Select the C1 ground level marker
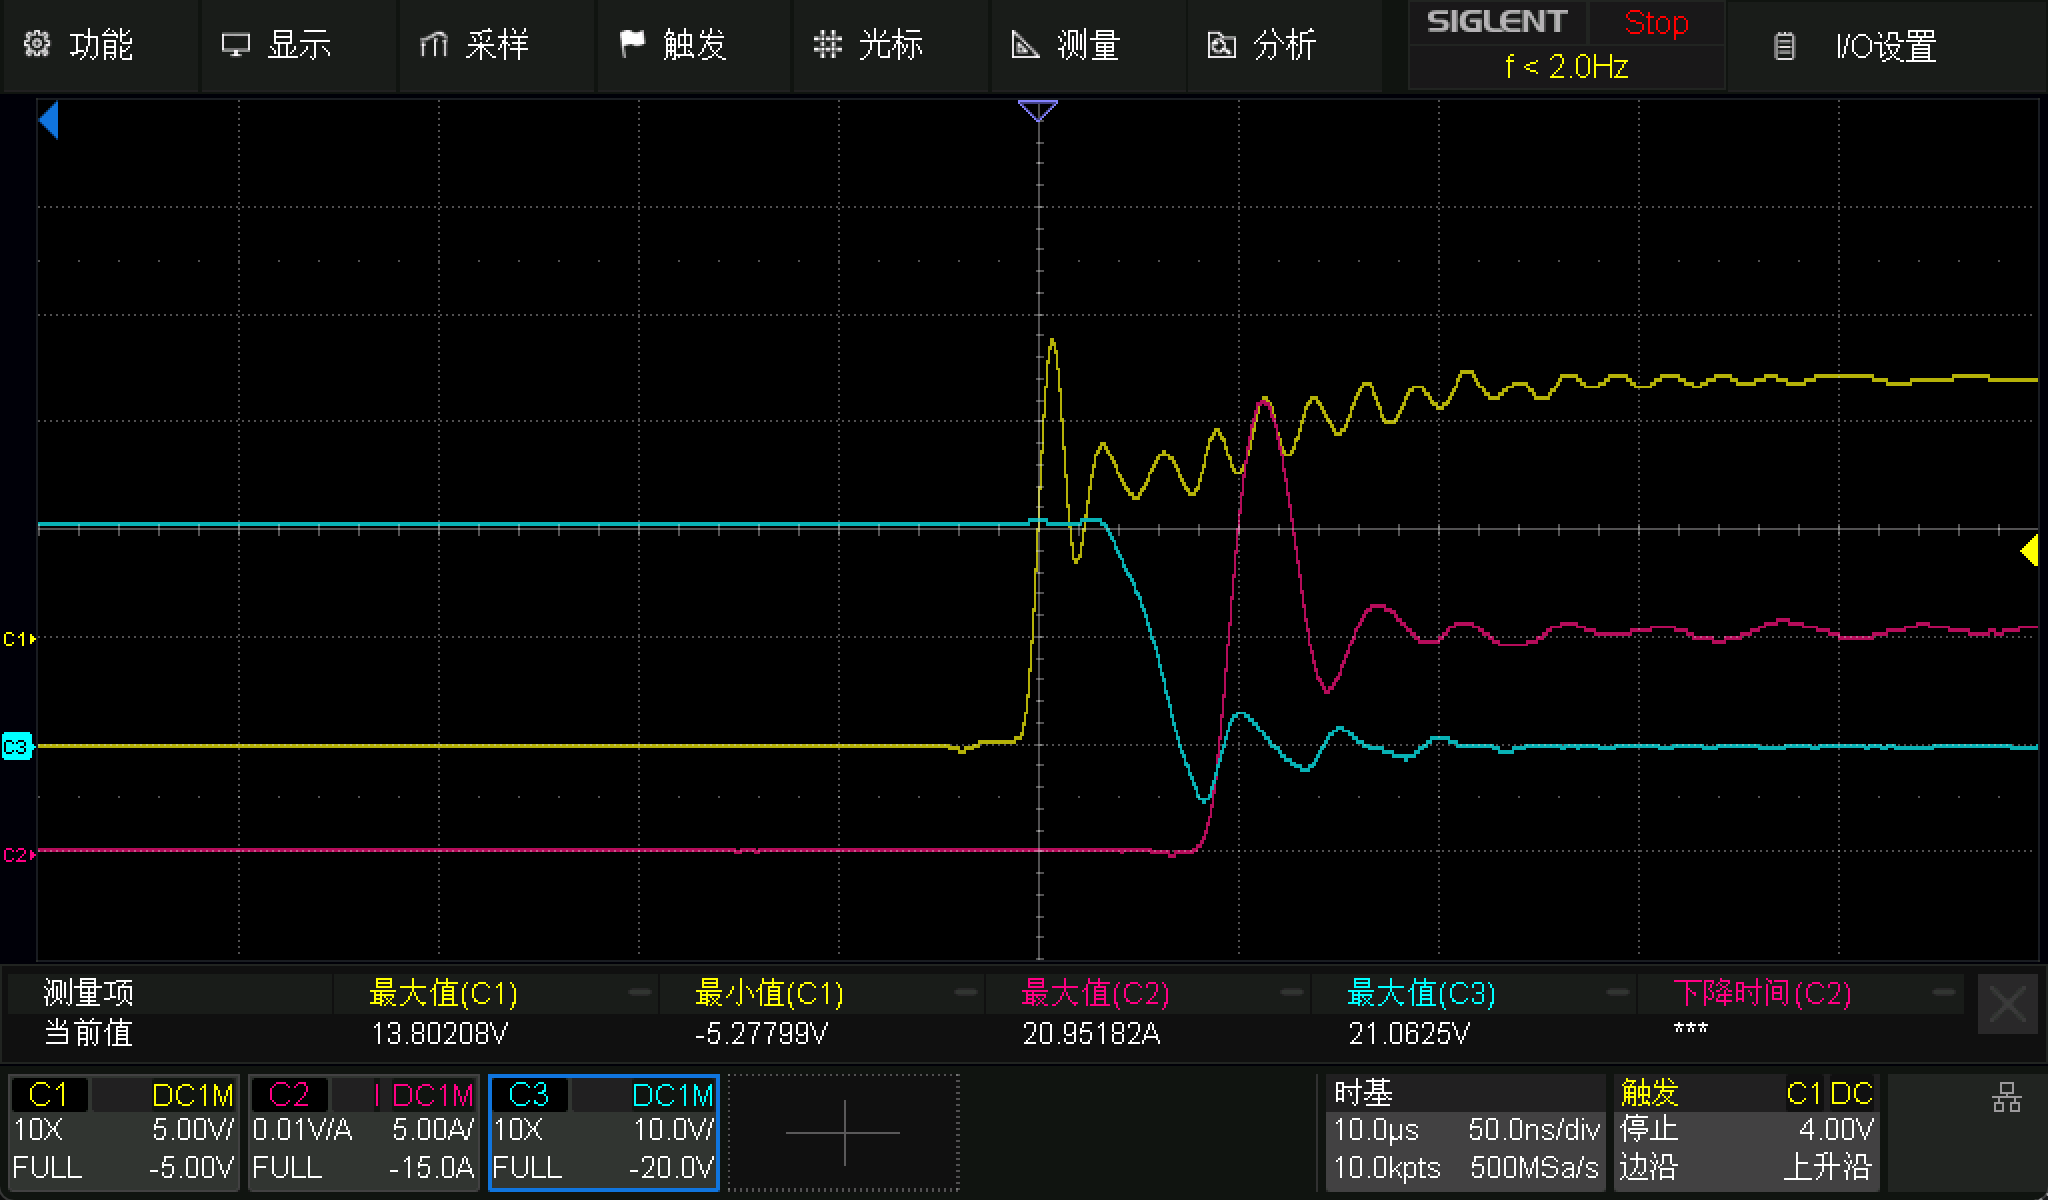 point(19,638)
